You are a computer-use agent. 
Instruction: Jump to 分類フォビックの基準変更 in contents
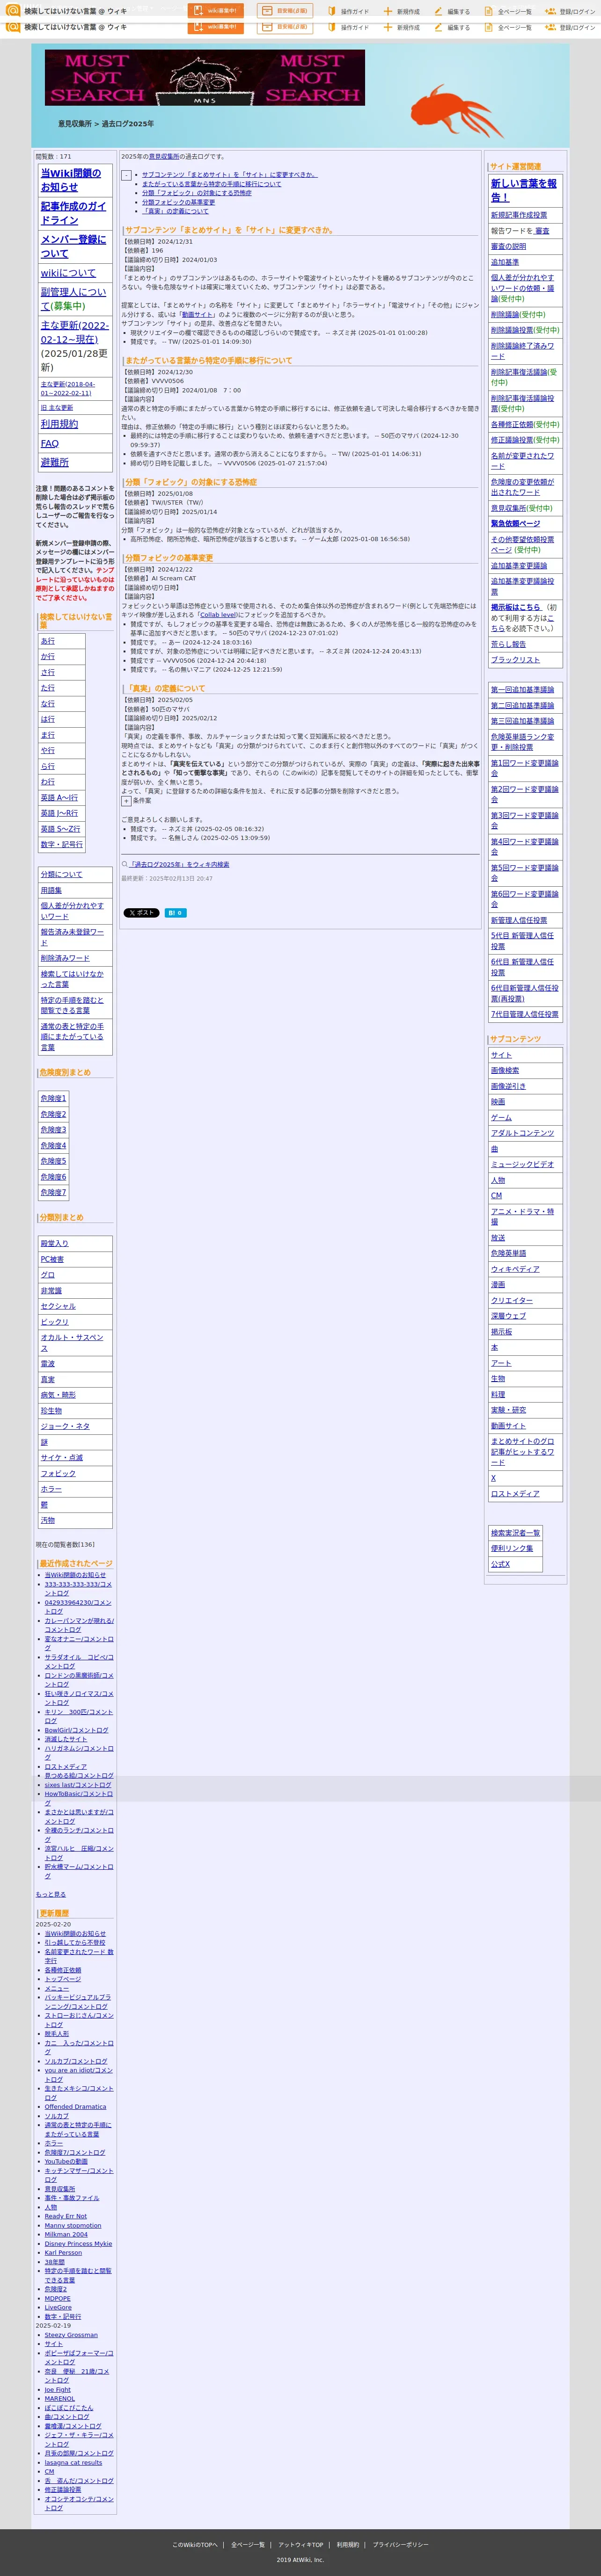(x=178, y=202)
